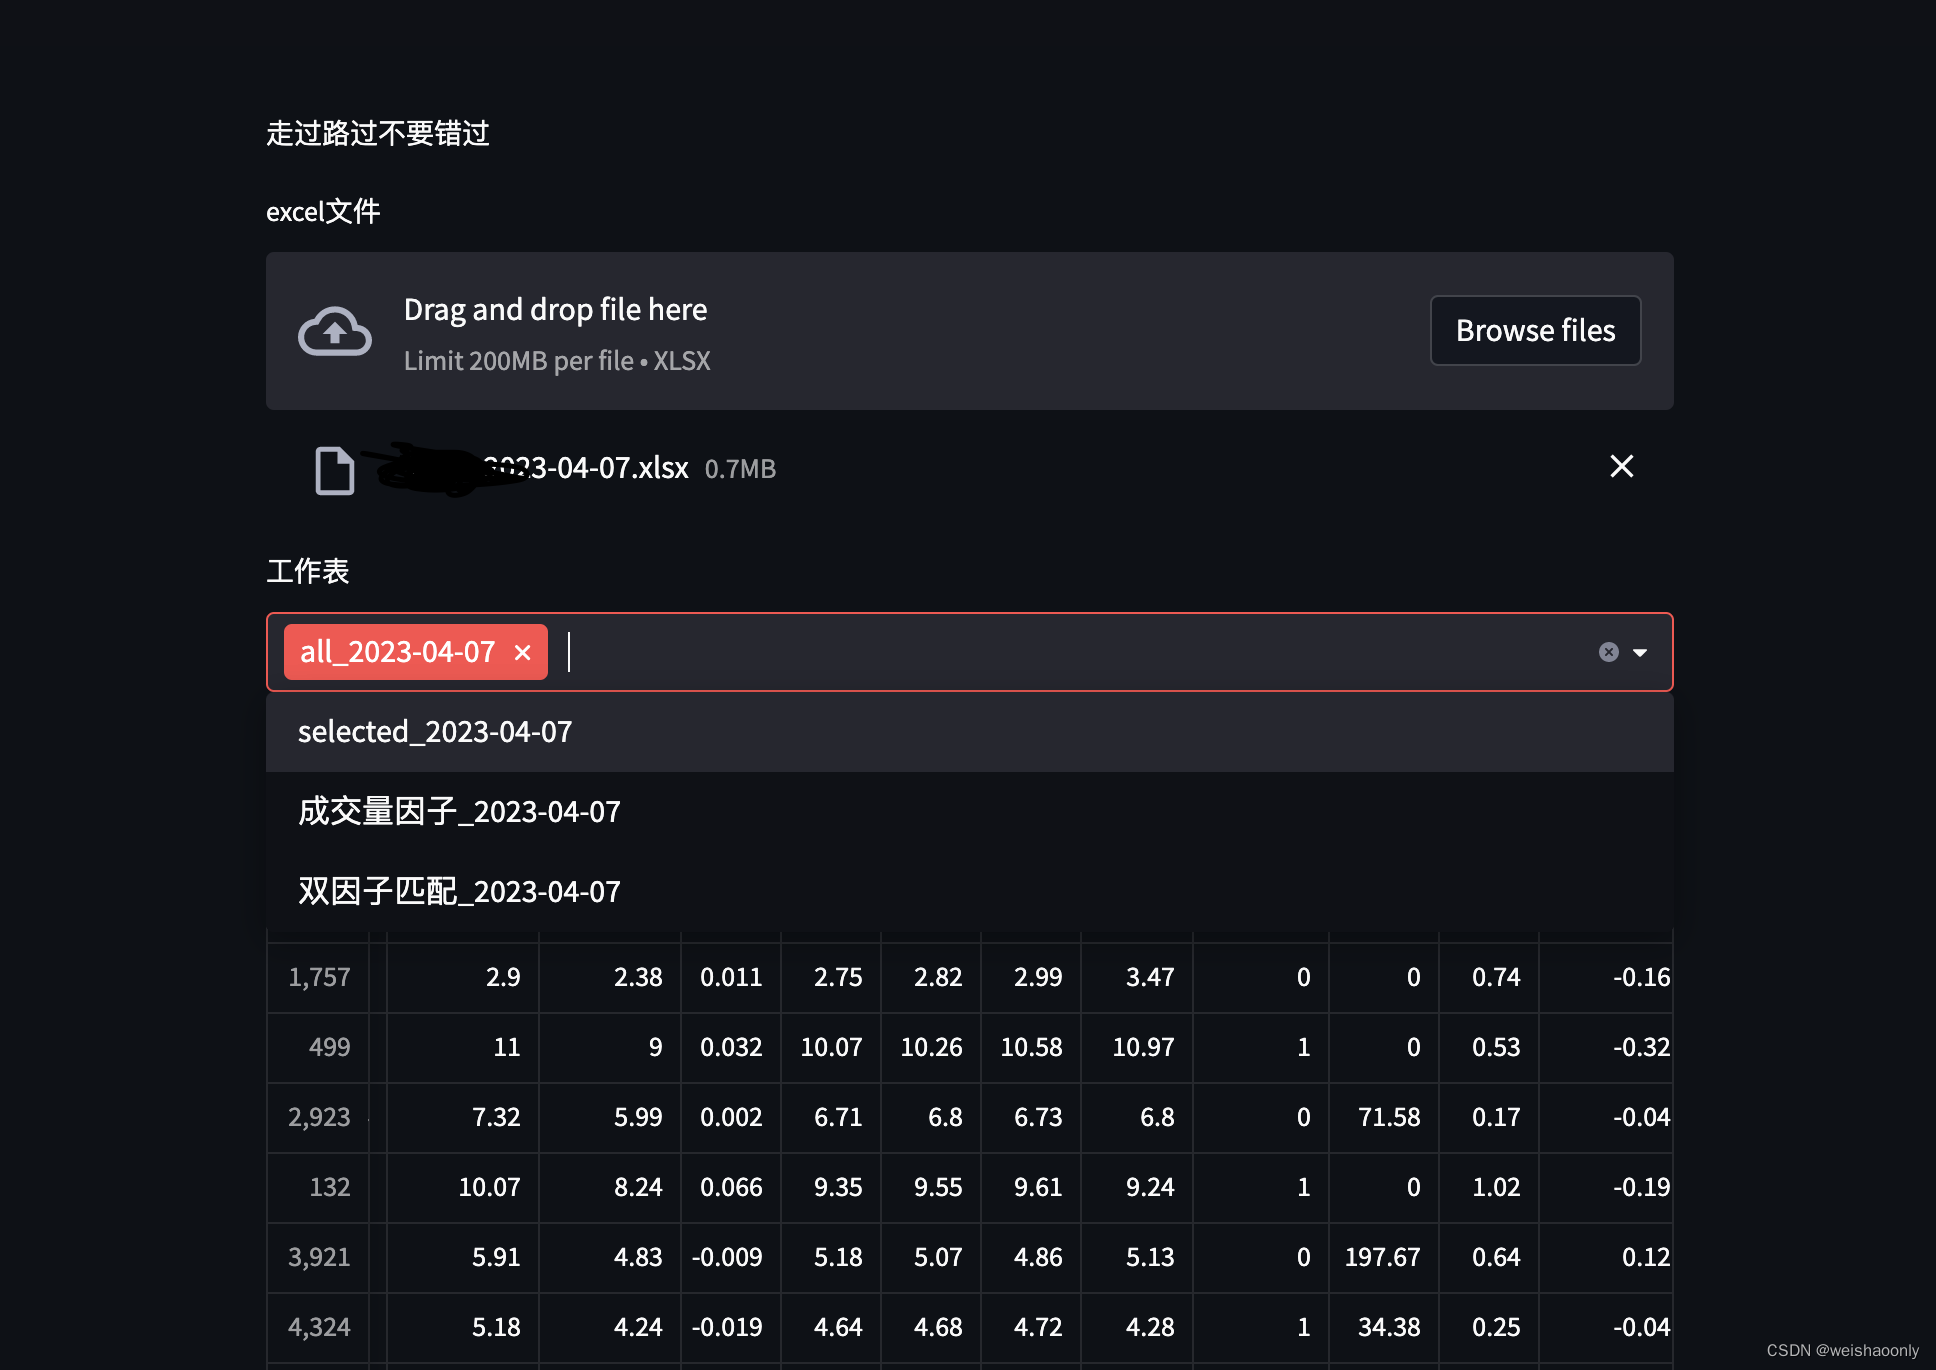Select row index 132
The height and width of the screenshot is (1370, 1936).
[319, 1187]
